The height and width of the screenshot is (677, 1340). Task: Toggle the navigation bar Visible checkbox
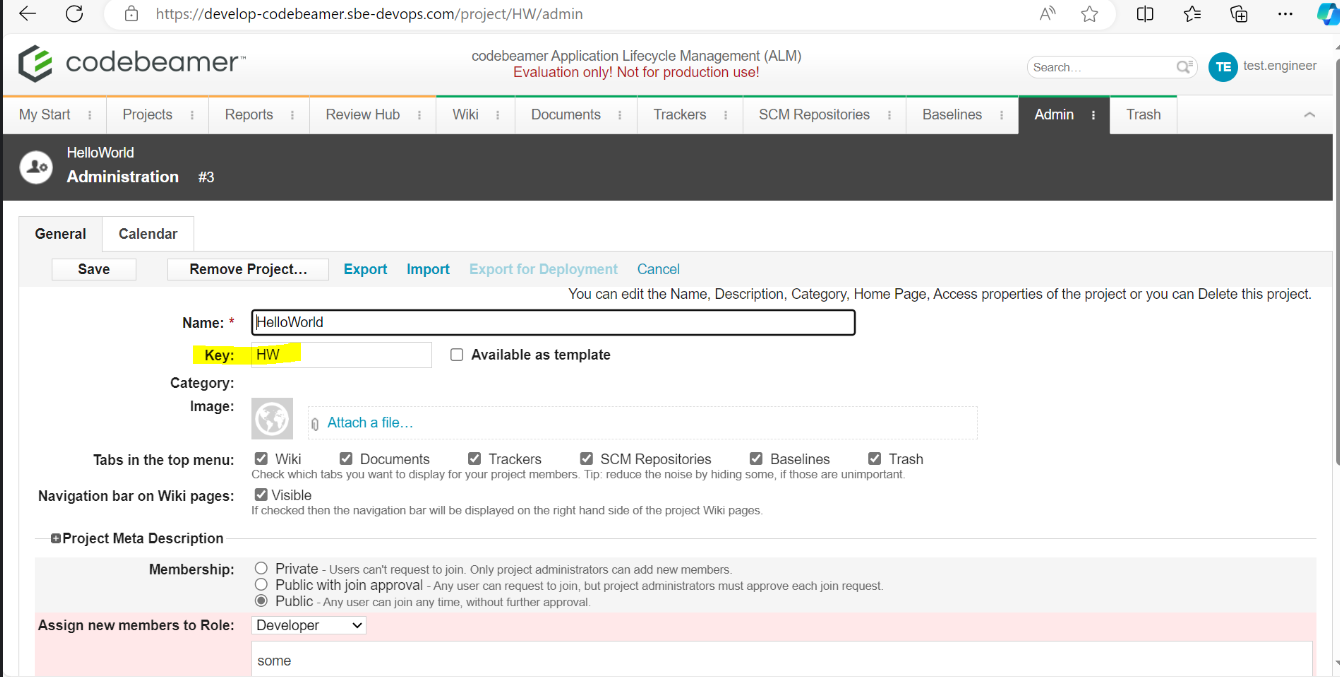pos(261,495)
